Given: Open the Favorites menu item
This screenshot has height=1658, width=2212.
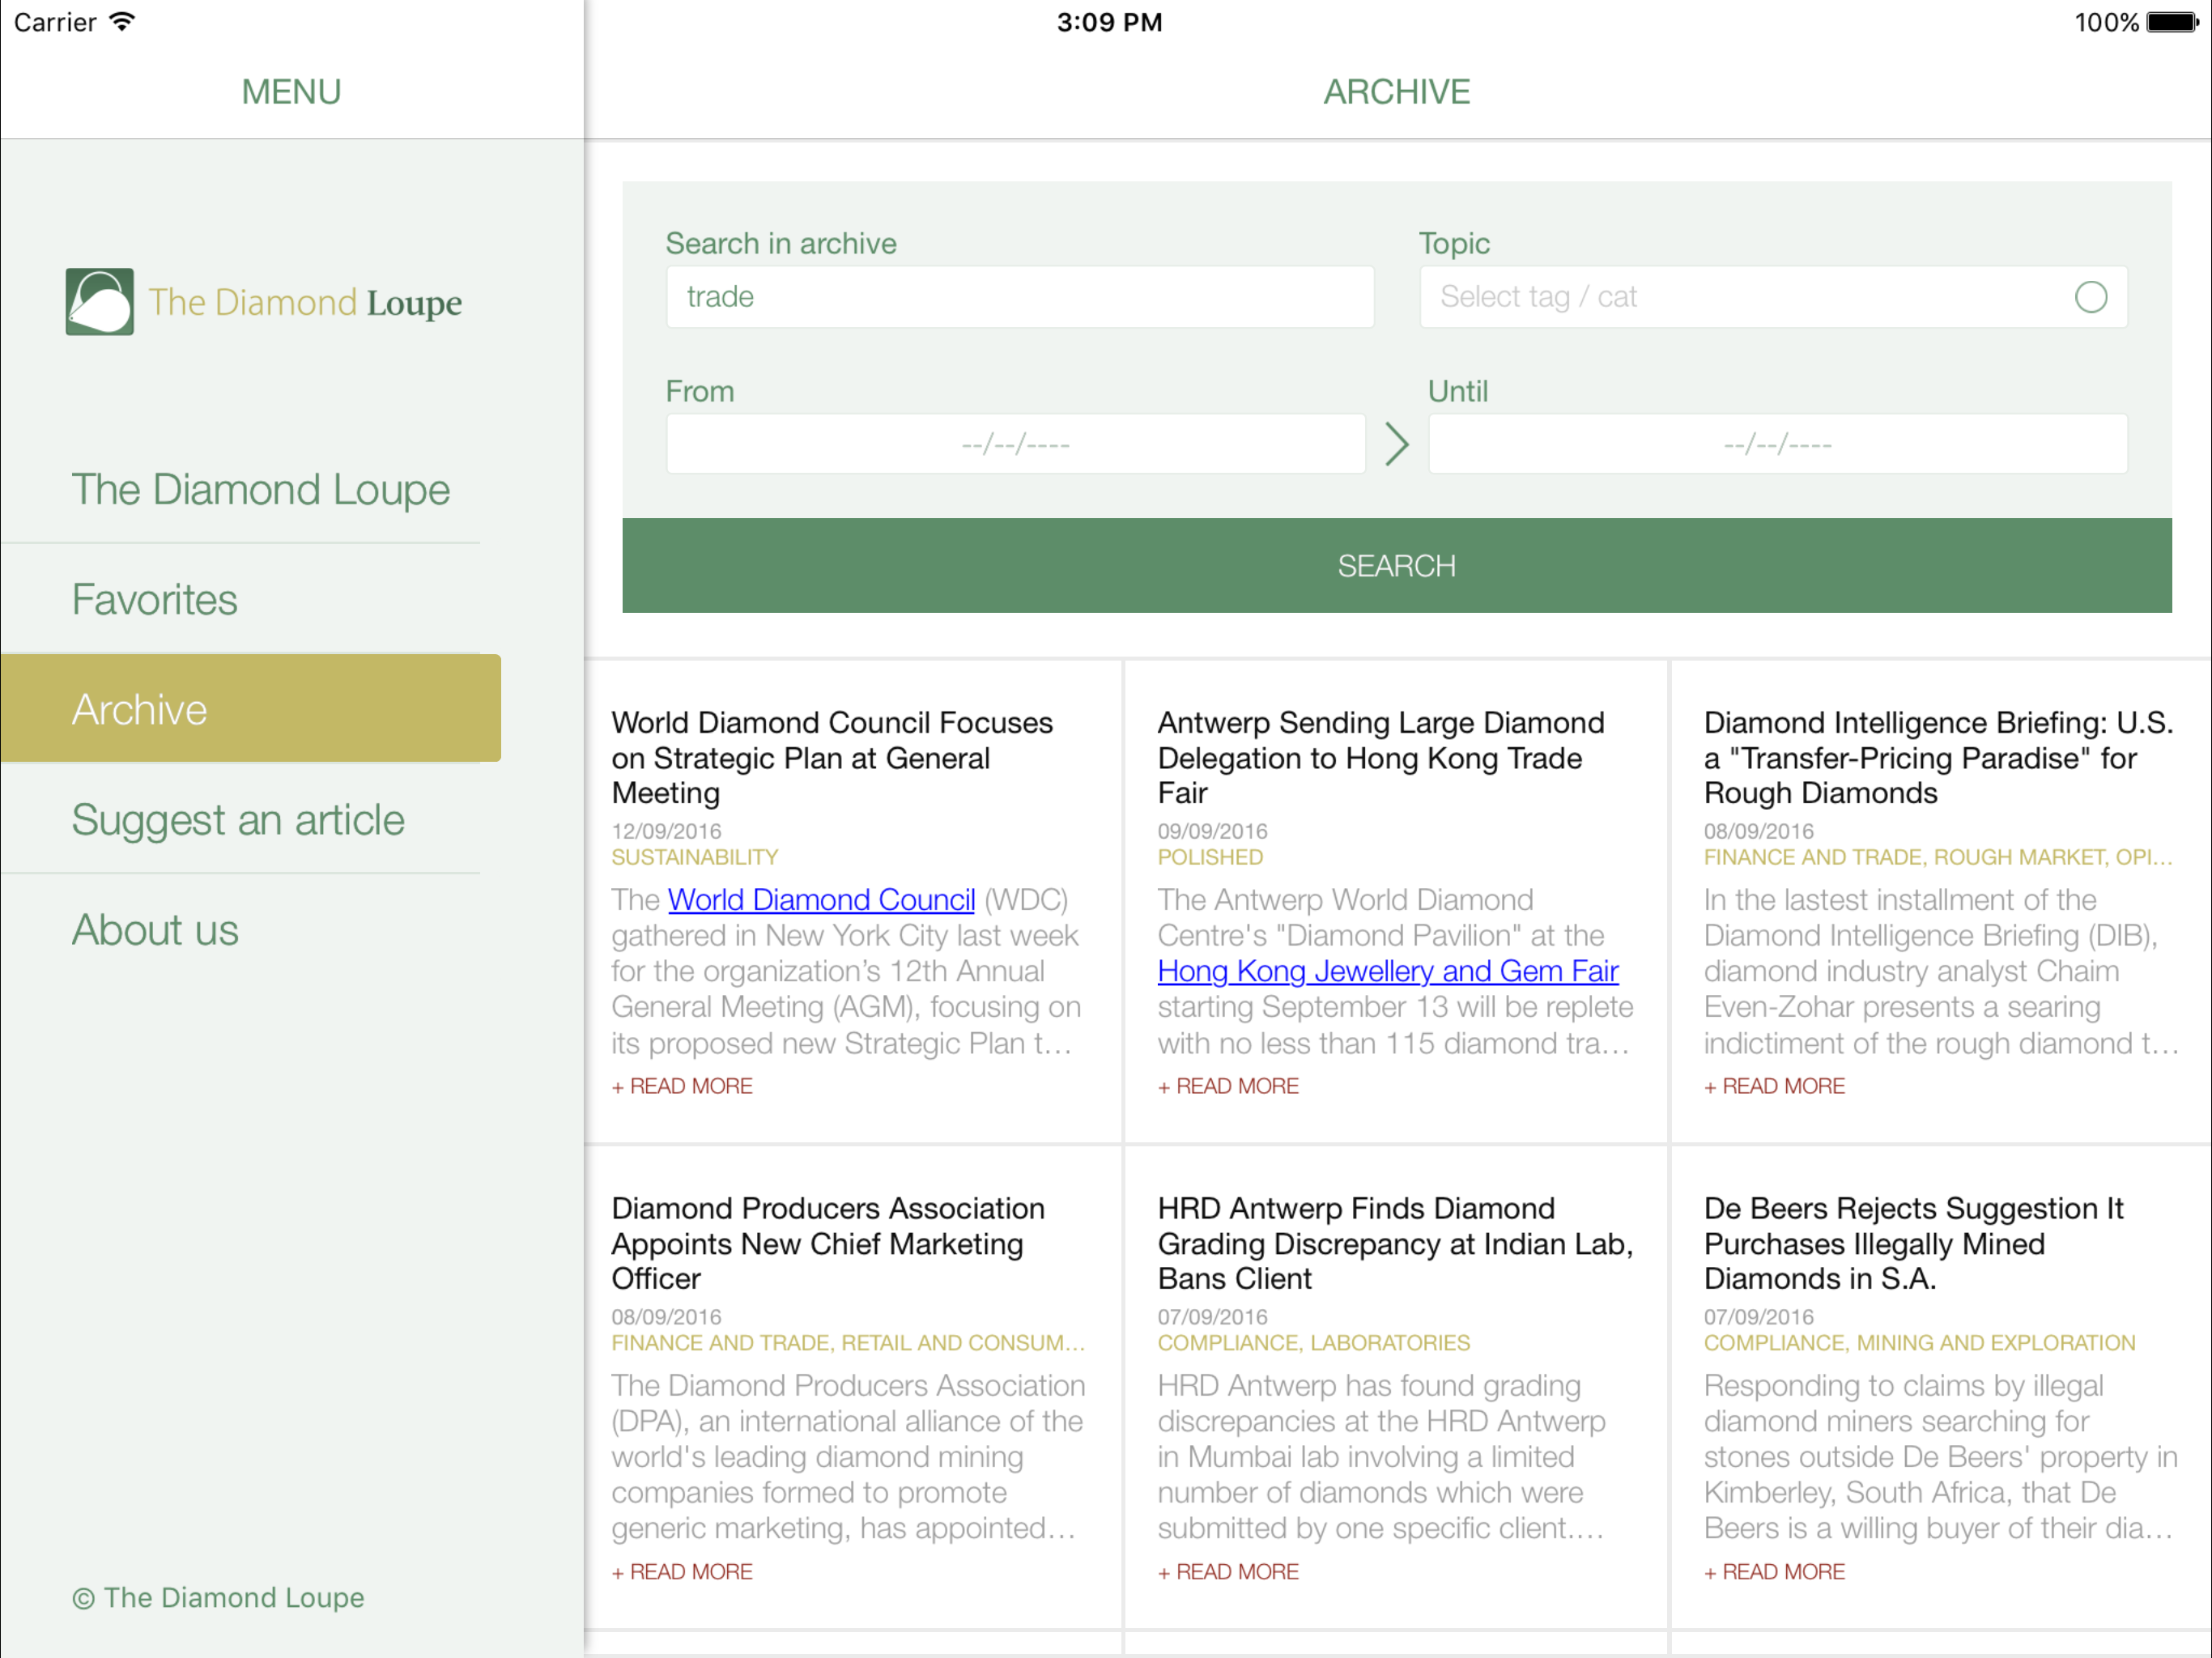Looking at the screenshot, I should 154,599.
